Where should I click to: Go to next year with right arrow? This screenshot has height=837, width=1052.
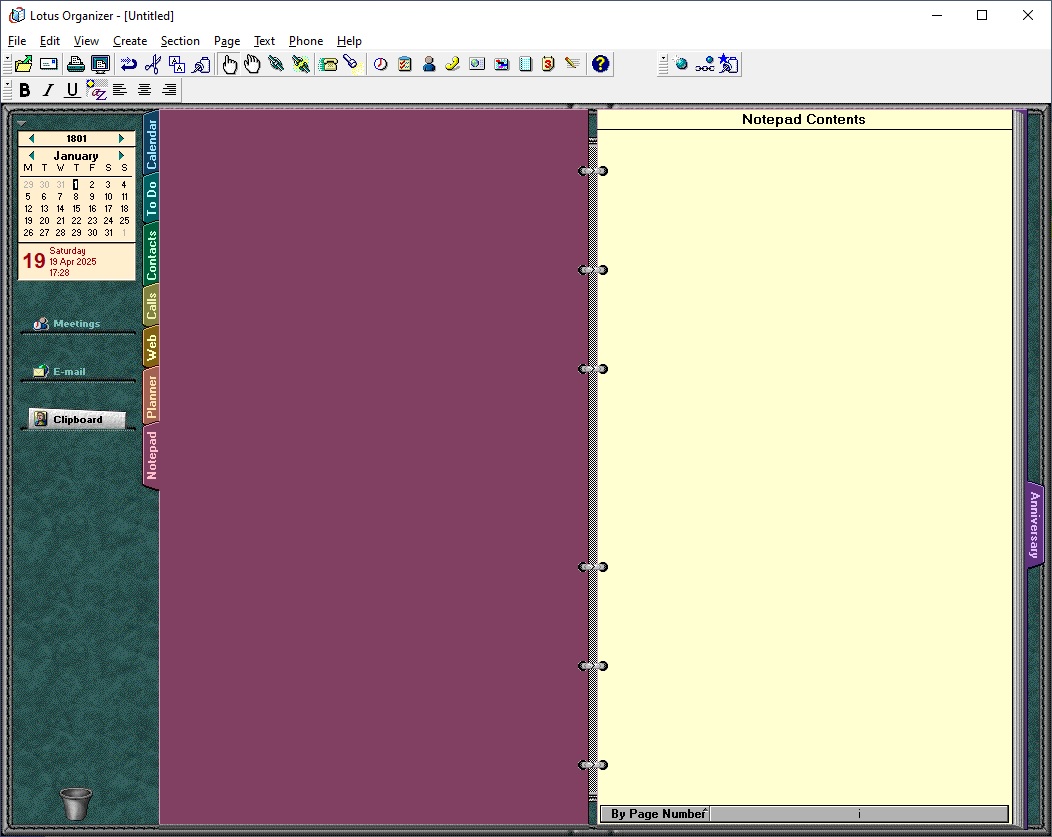point(122,139)
